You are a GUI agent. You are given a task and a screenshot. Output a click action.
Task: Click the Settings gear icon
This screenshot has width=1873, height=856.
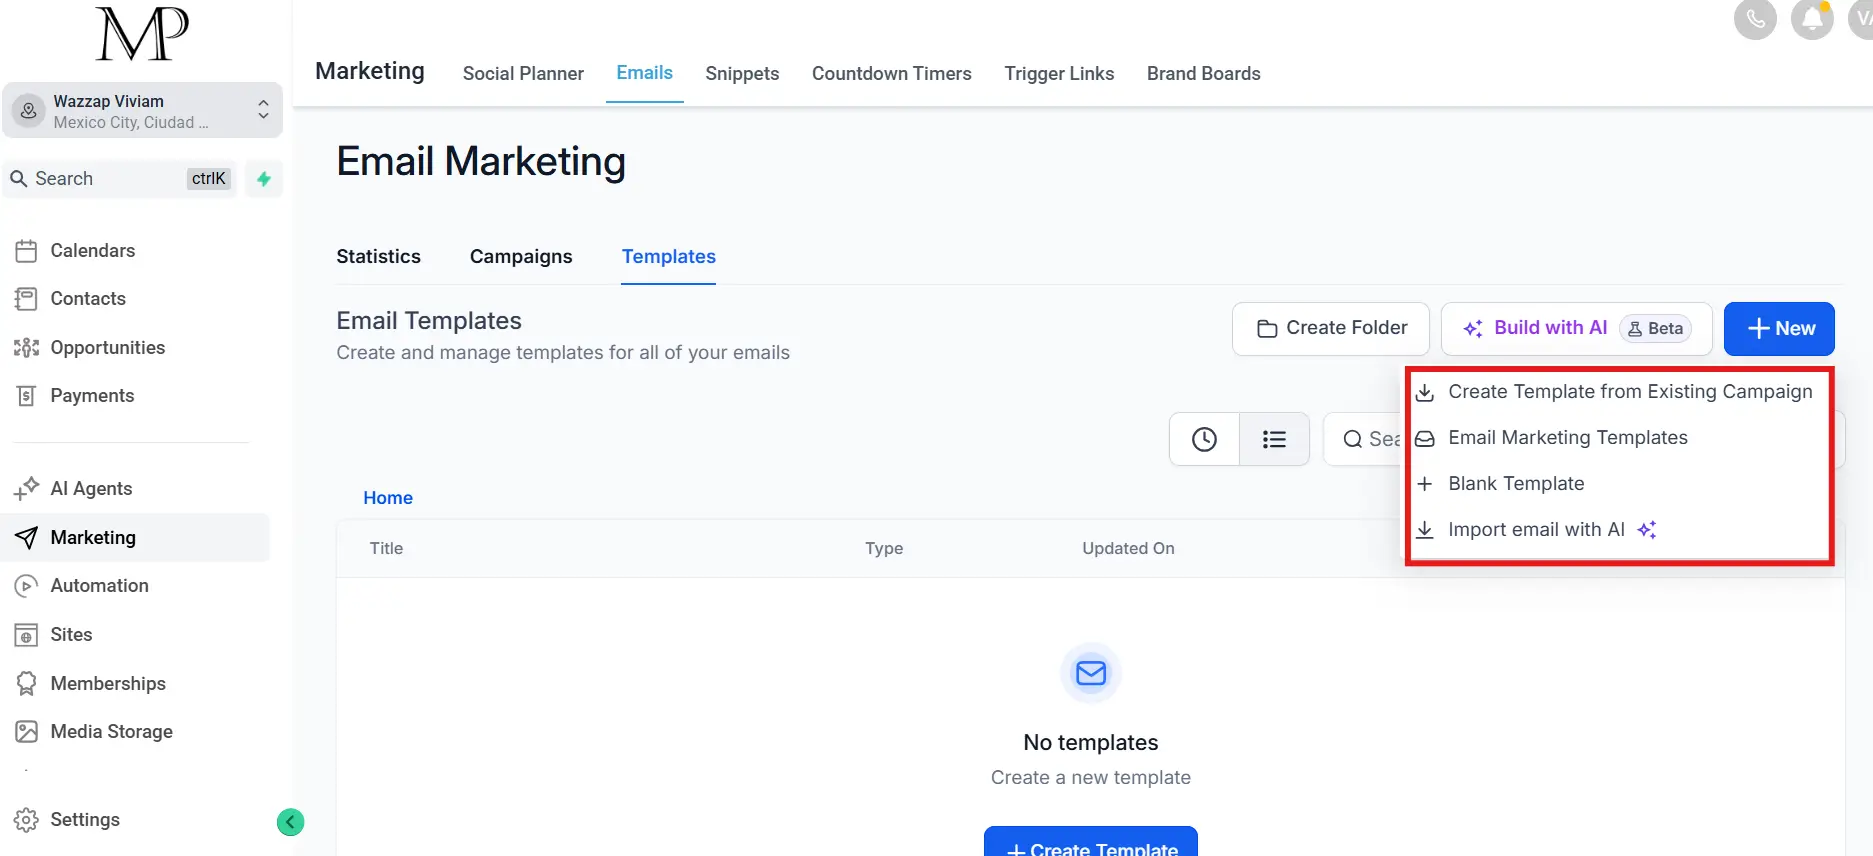[26, 820]
